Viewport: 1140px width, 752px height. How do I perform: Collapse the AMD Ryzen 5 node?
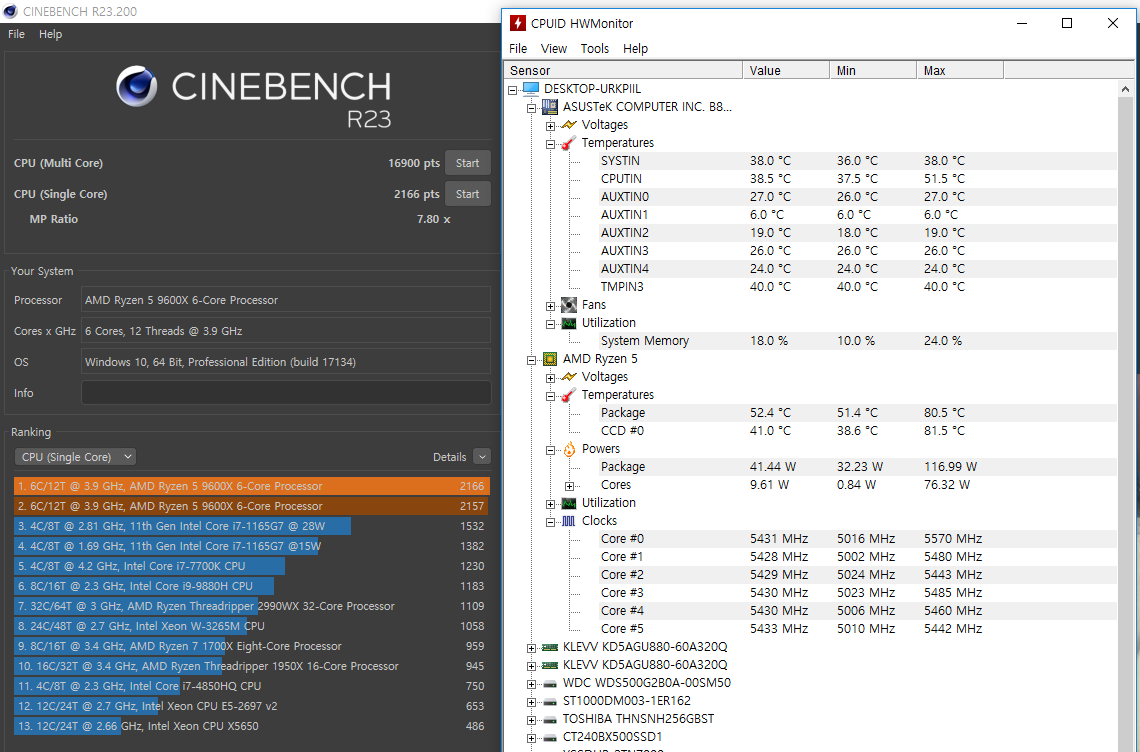click(531, 359)
